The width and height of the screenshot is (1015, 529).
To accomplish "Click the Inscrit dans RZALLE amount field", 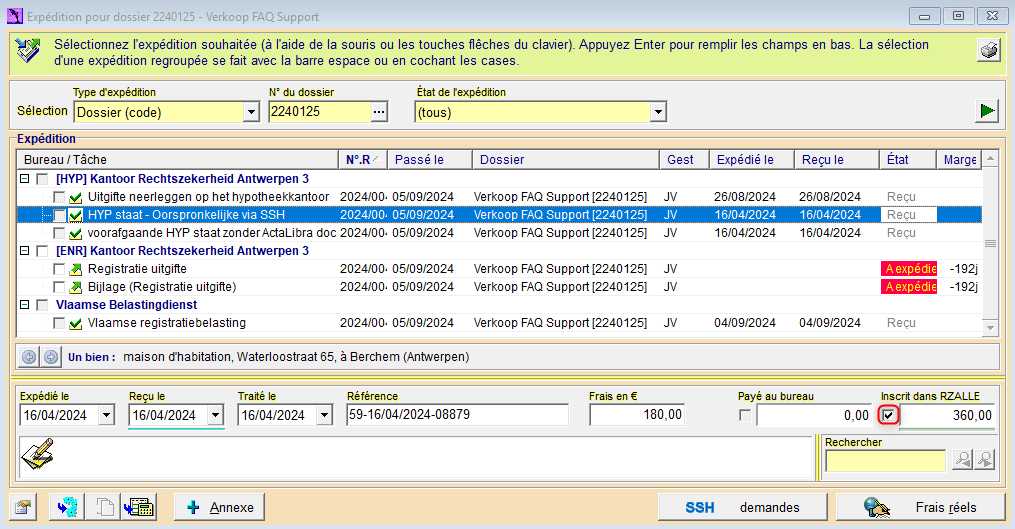I will tap(946, 415).
